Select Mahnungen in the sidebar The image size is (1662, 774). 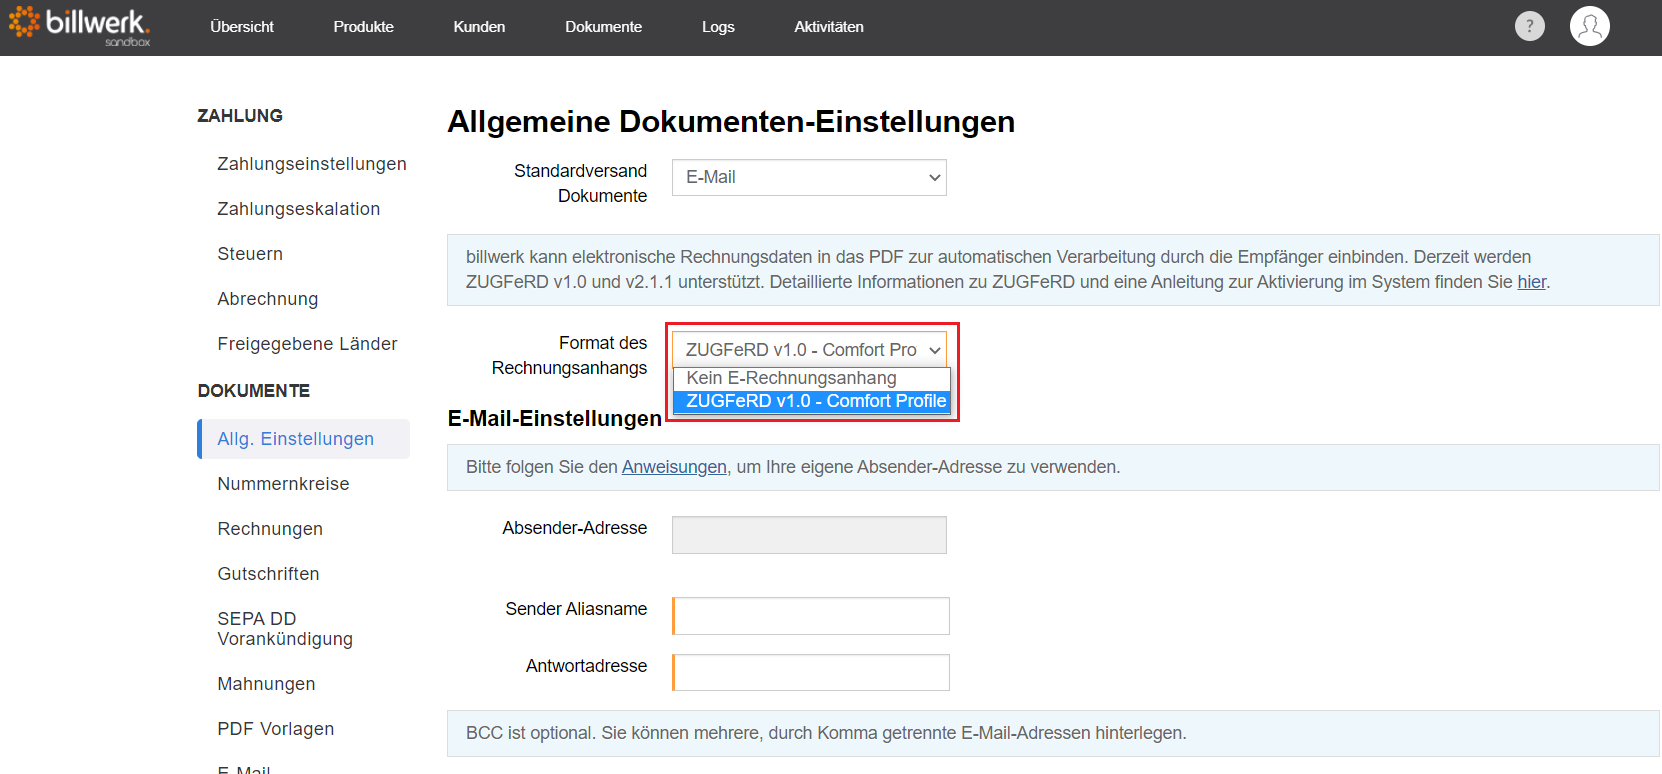point(266,684)
